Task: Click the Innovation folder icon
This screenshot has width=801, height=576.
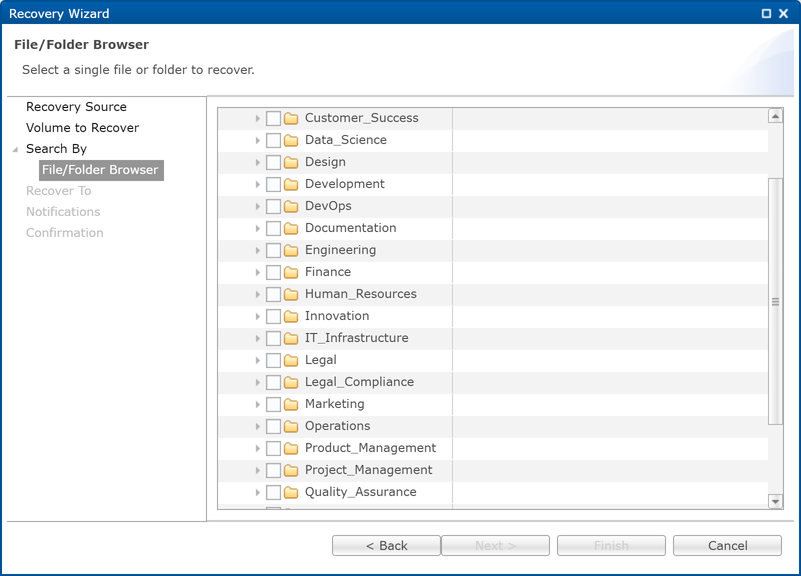Action: [291, 316]
